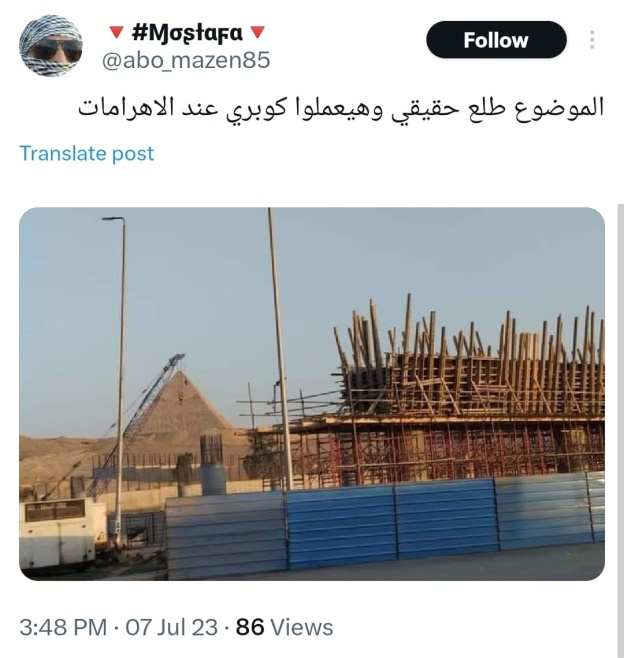Viewport: 624px width, 658px height.
Task: Click the vertical scrollbar on right edge
Action: pos(621,431)
